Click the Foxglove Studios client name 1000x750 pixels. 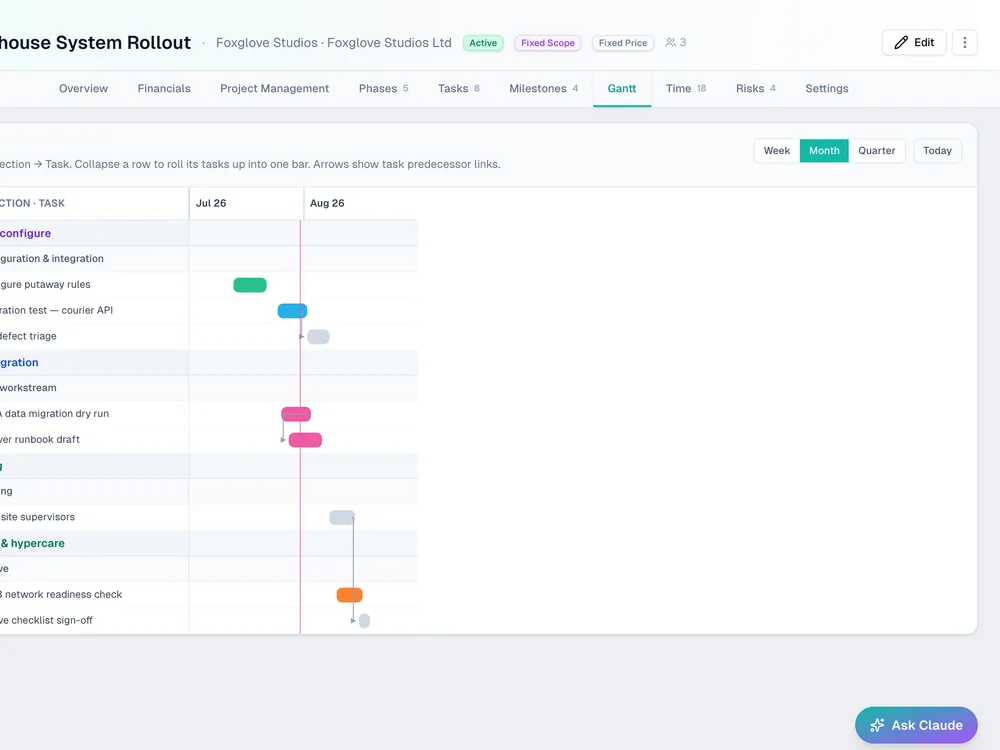[334, 43]
